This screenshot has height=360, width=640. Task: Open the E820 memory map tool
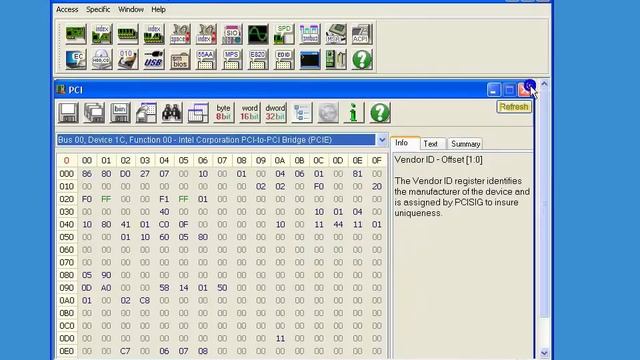coord(258,60)
